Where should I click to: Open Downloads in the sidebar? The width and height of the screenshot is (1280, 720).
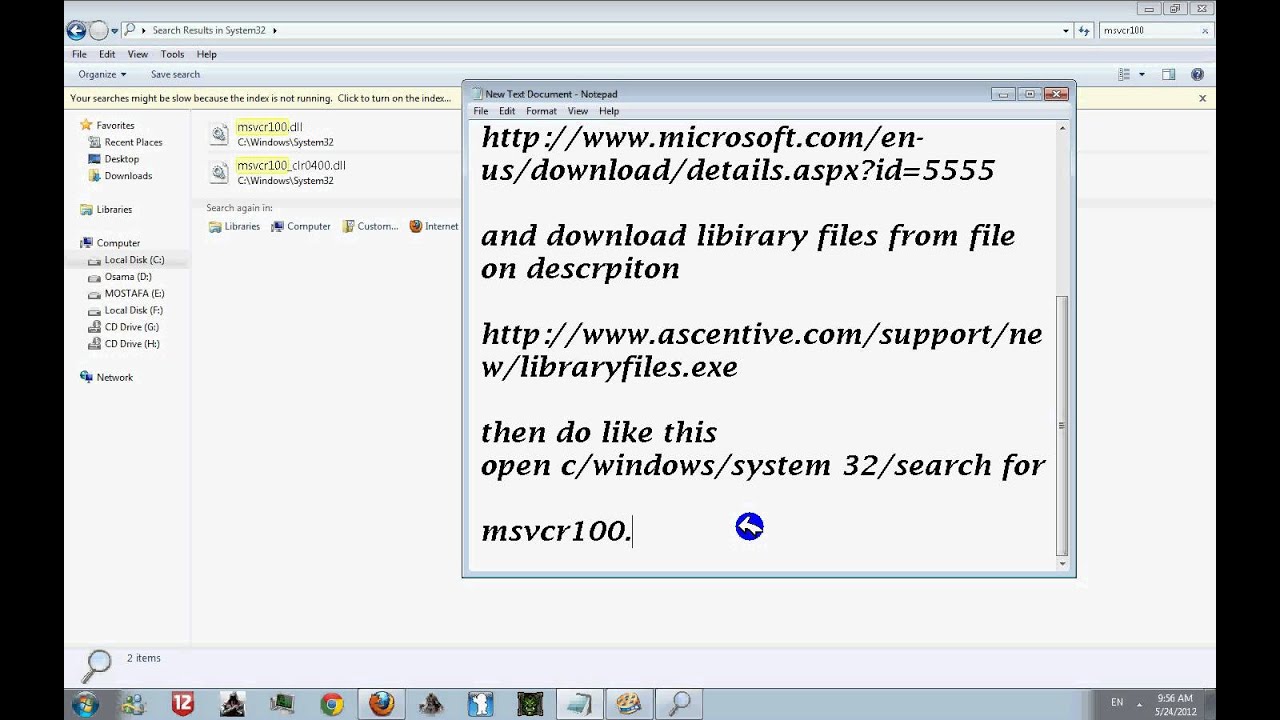click(128, 176)
